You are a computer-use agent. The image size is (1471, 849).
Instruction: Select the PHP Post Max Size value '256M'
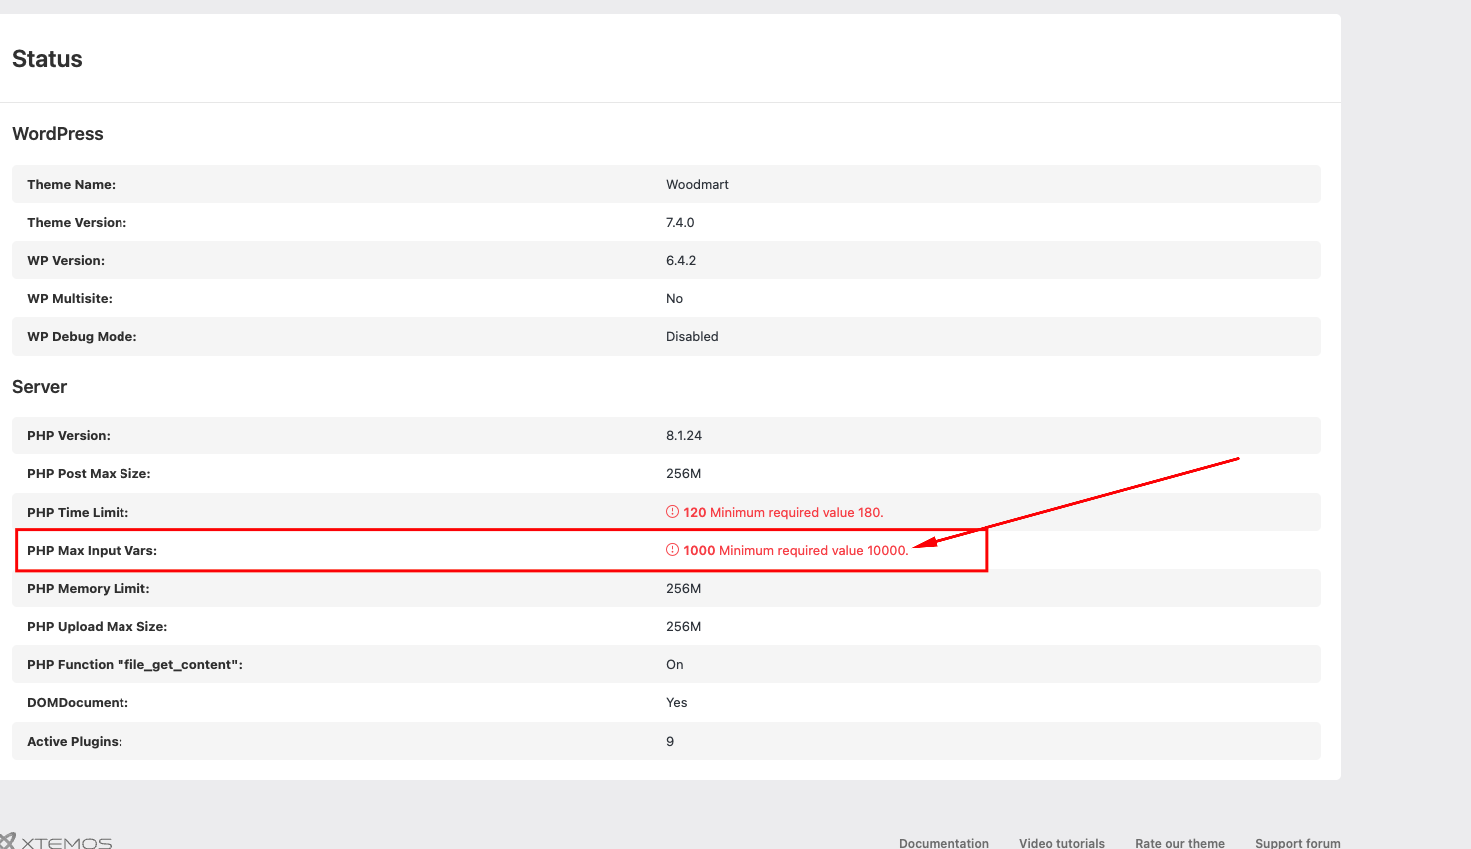click(684, 474)
